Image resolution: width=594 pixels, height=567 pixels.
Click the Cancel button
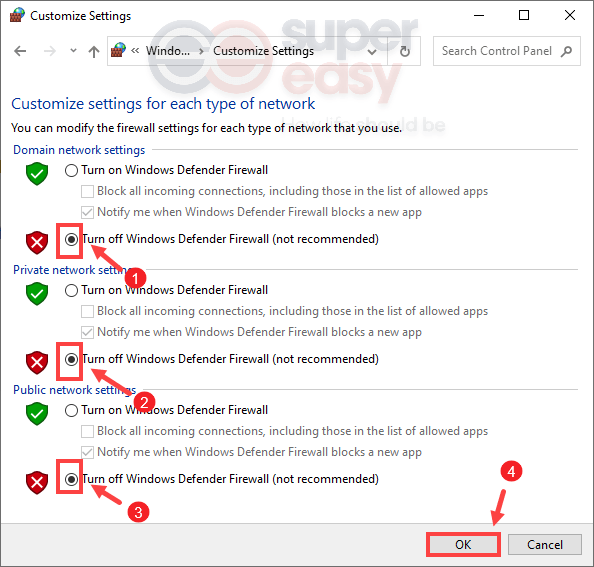coord(544,545)
